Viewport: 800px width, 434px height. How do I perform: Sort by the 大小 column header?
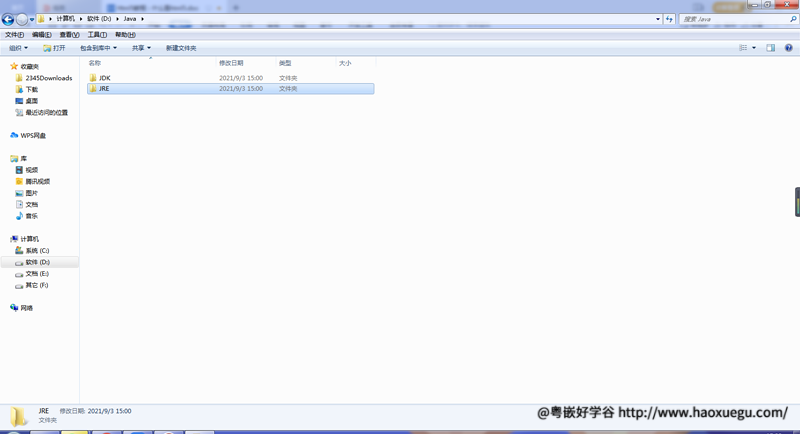tap(345, 63)
